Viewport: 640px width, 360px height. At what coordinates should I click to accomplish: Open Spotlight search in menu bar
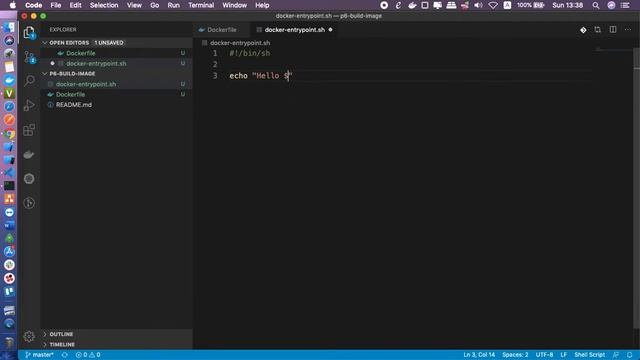point(596,5)
